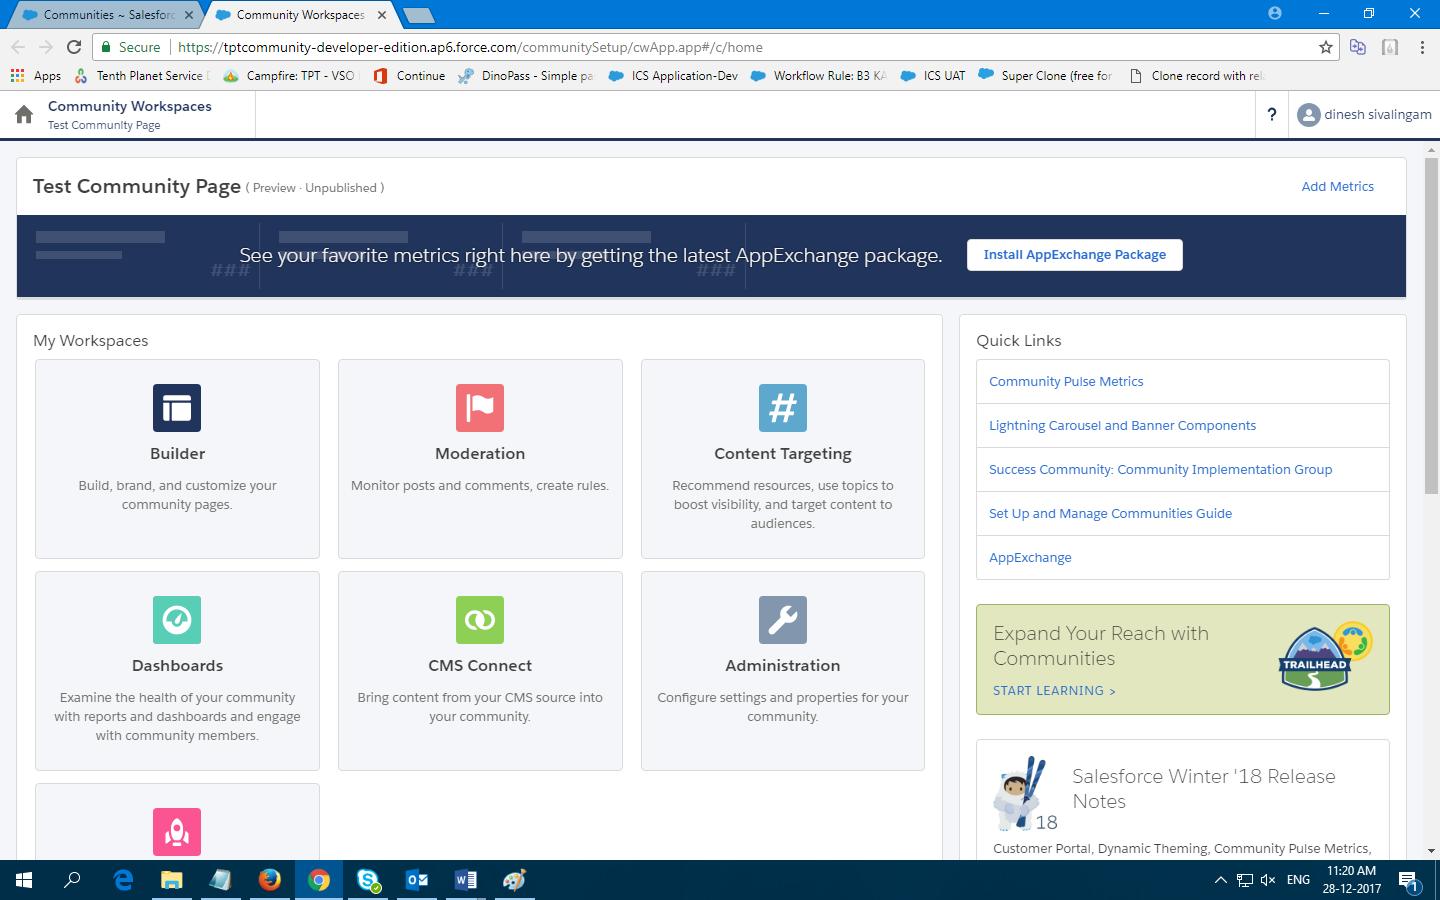Open the Content Targeting hashtag icon
Viewport: 1440px width, 900px height.
click(x=783, y=408)
